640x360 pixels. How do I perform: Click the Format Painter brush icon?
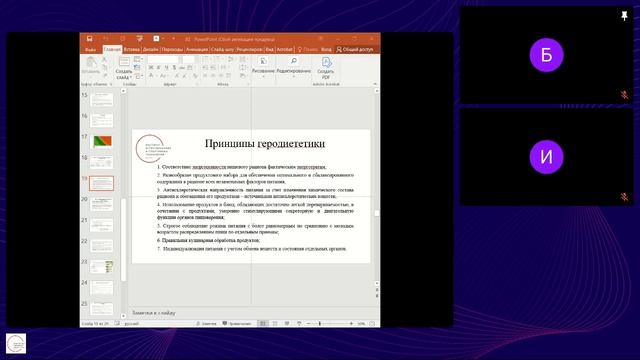pyautogui.click(x=104, y=75)
